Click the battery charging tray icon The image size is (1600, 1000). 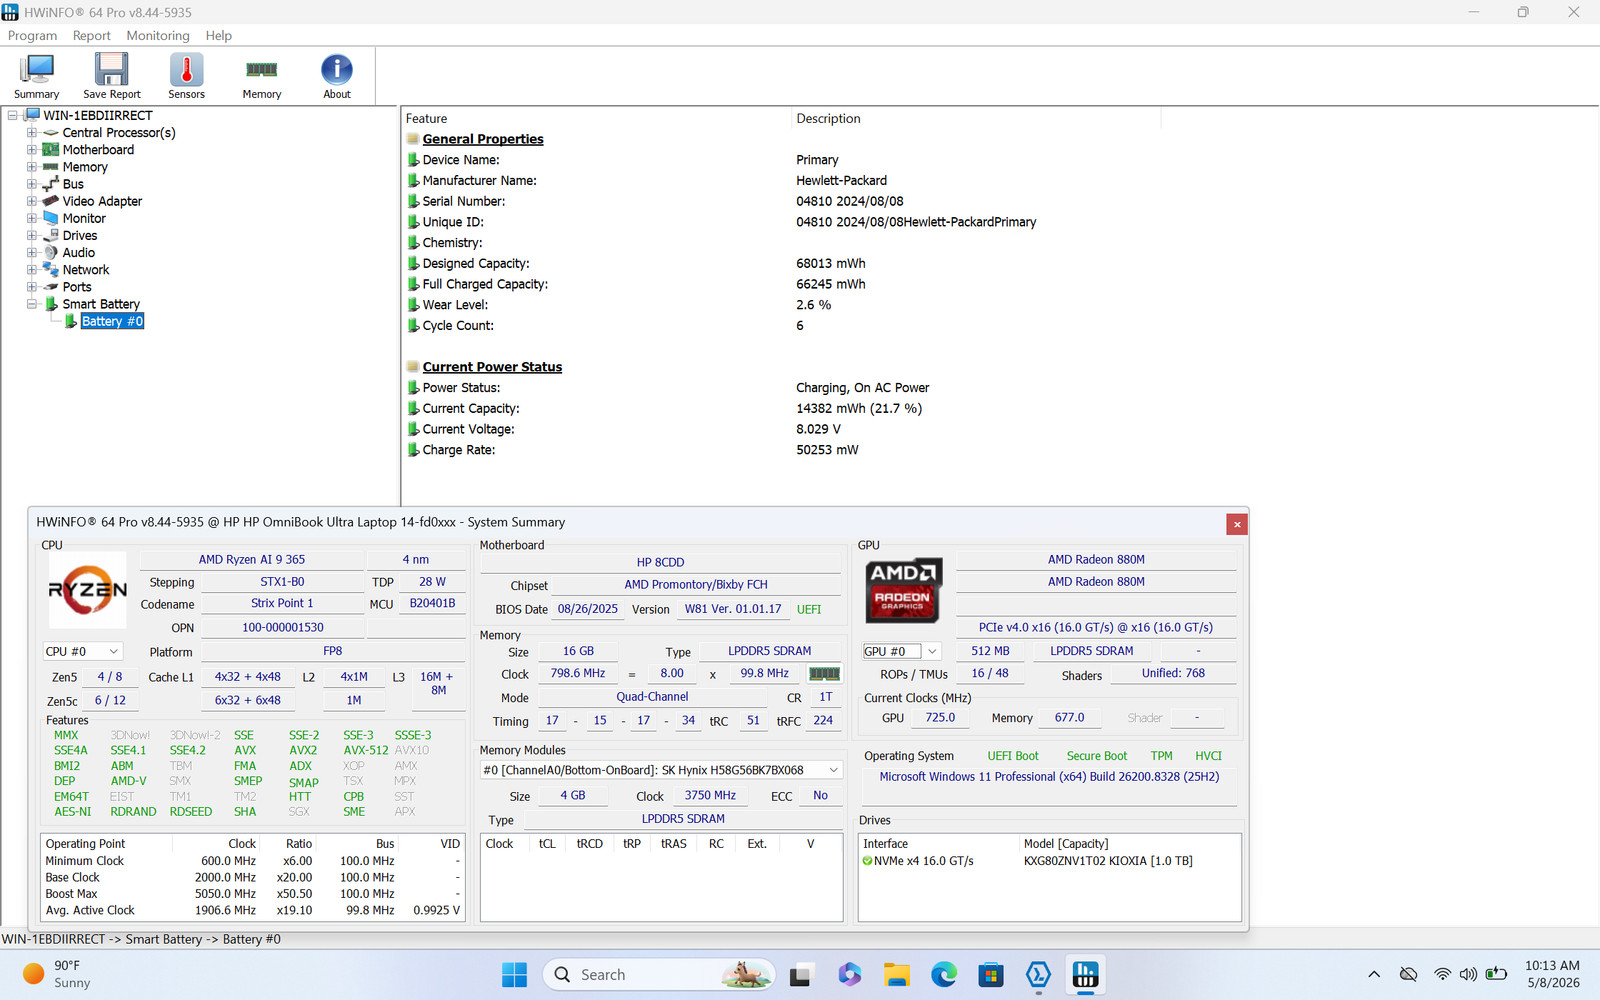(x=1496, y=974)
